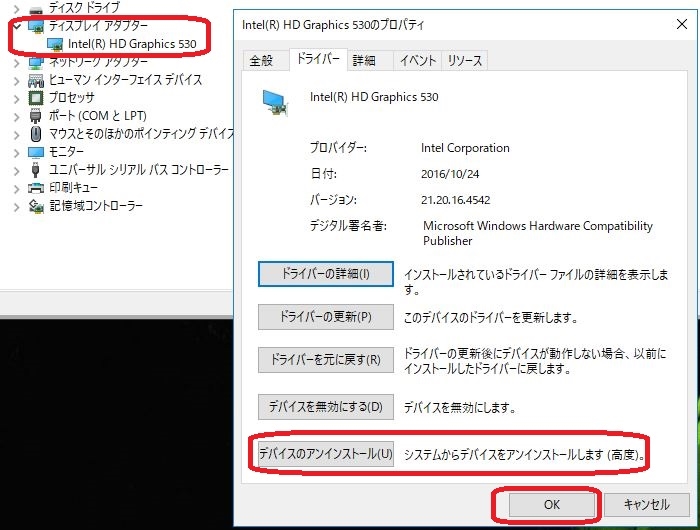Click the ドライバーの詳細(I) button

coord(326,274)
